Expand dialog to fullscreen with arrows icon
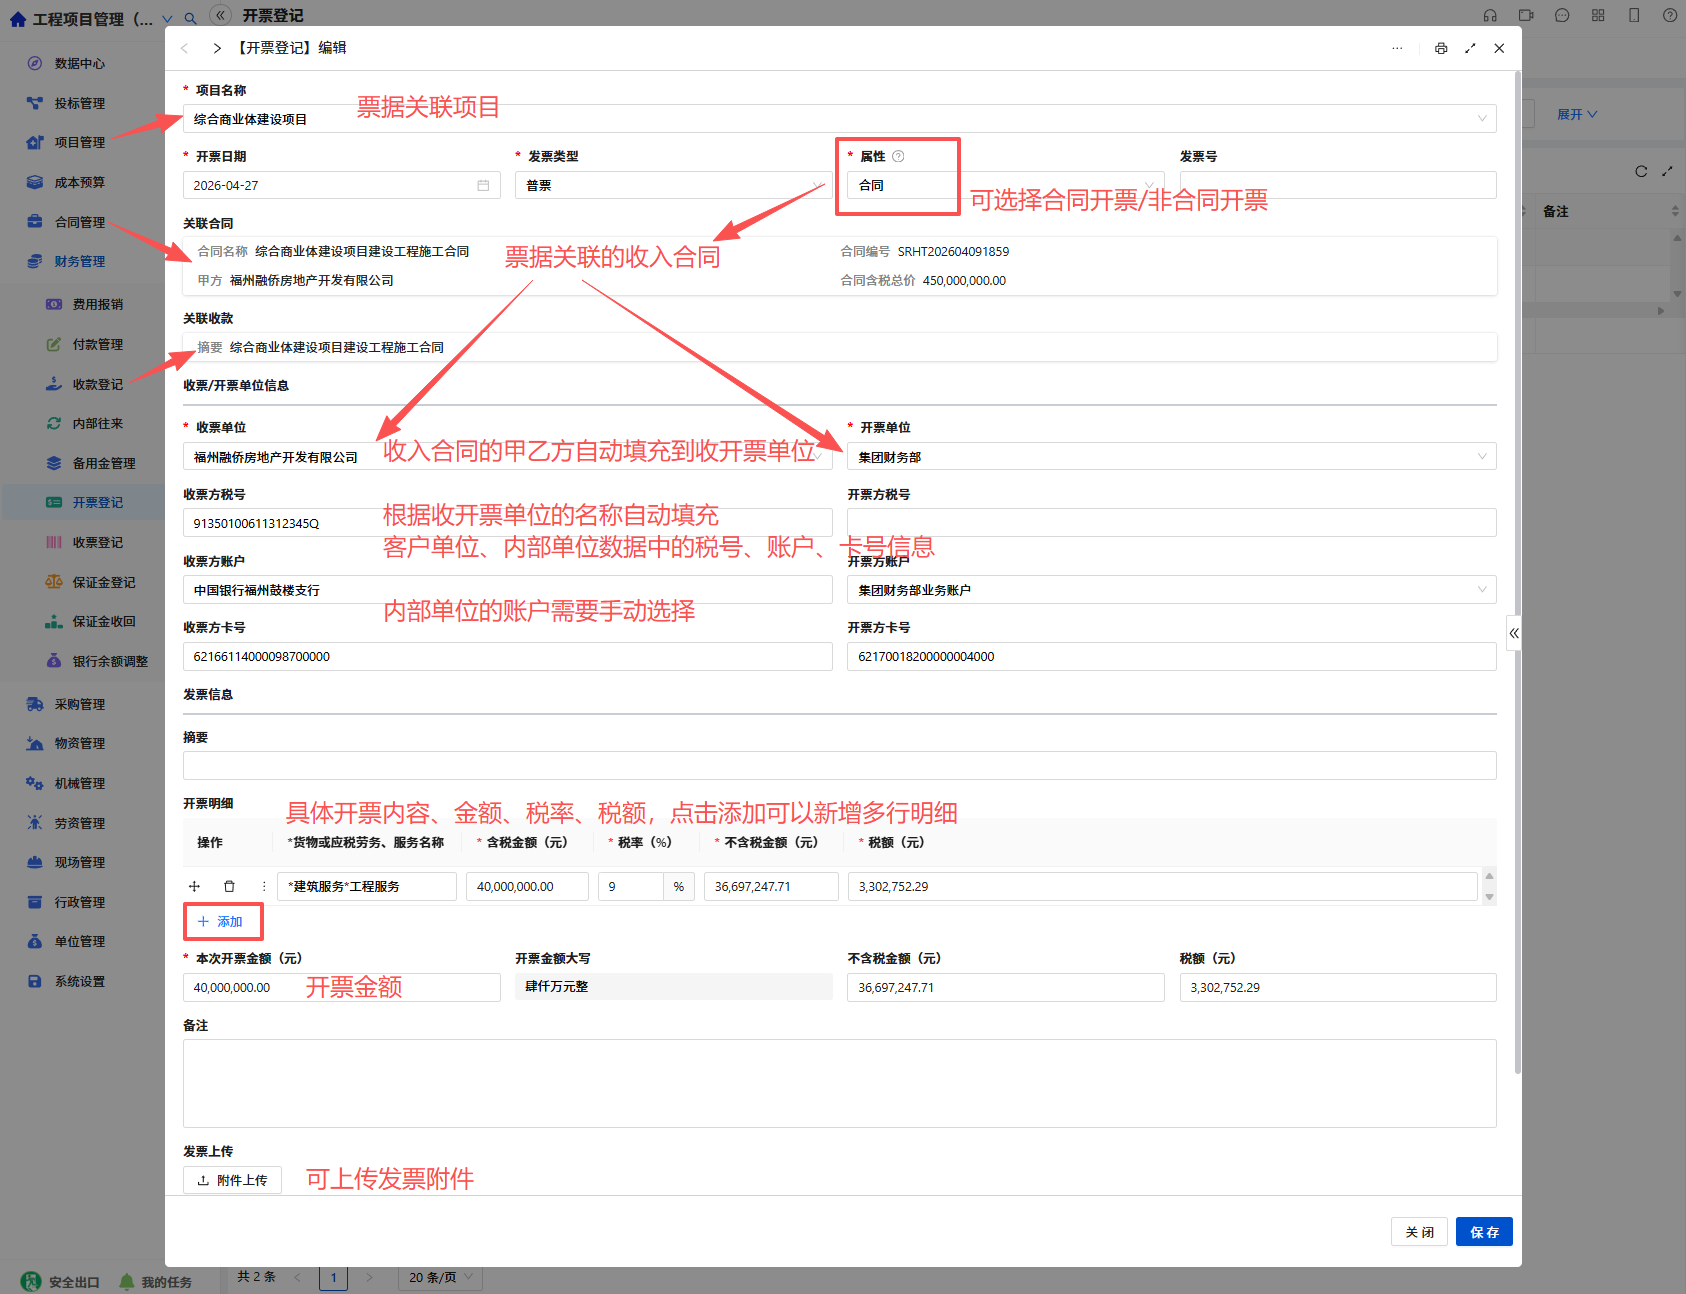This screenshot has width=1686, height=1294. click(1470, 48)
